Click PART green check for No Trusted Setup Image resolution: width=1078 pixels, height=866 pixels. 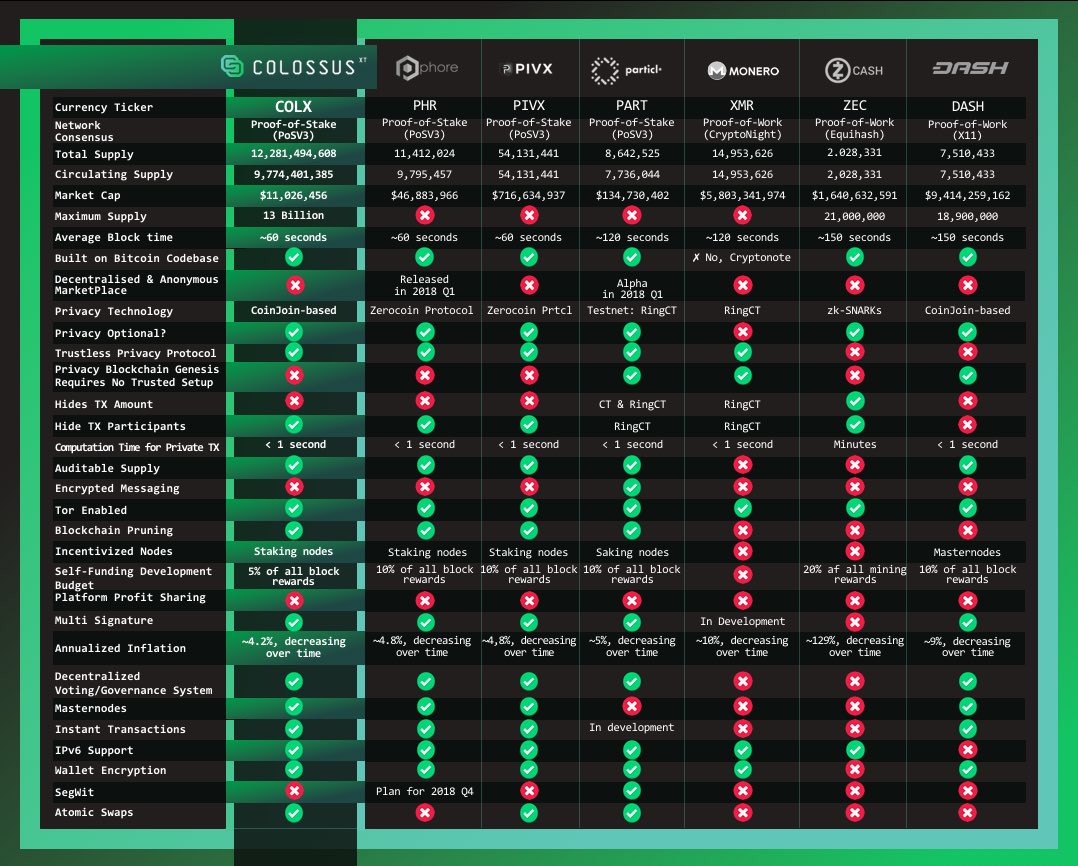632,375
